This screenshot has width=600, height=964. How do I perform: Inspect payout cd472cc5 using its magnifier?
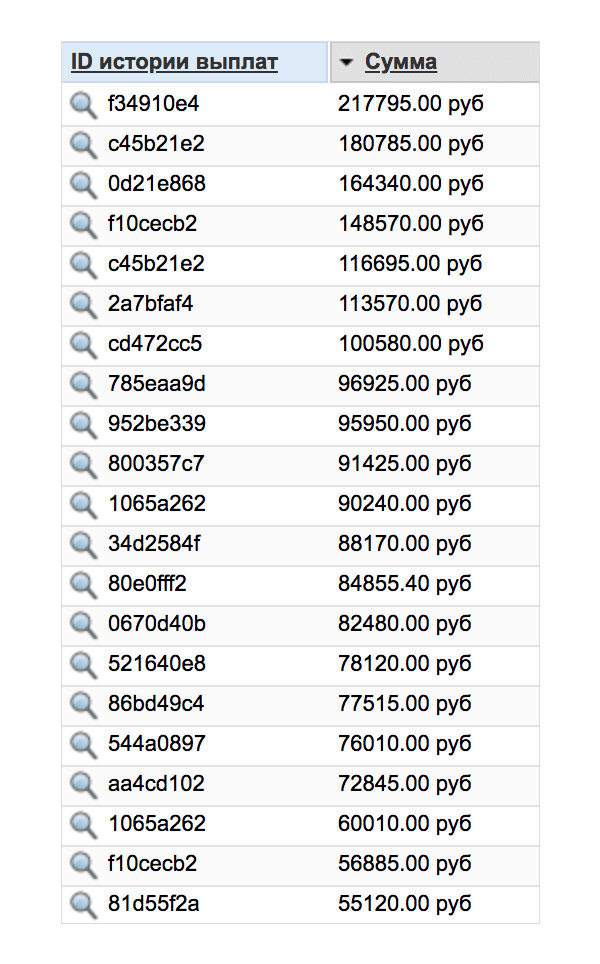click(82, 344)
